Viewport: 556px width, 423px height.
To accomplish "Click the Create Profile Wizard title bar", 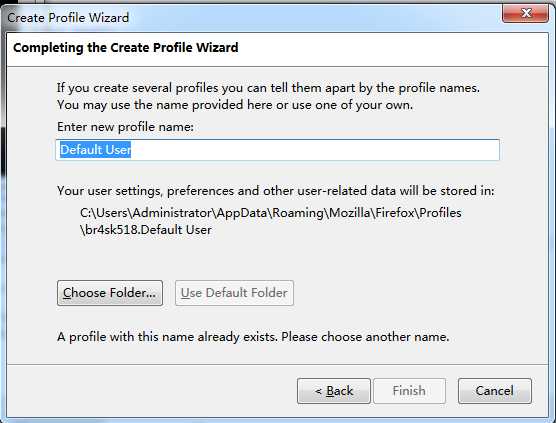I will [x=248, y=17].
